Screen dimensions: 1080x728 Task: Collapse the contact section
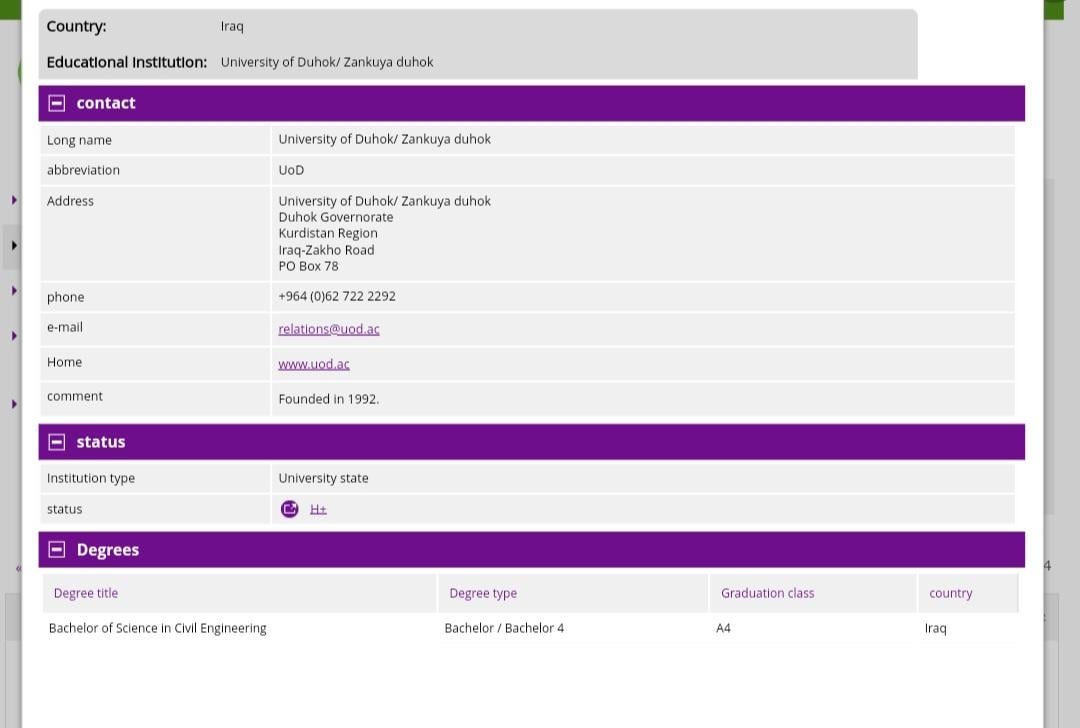[56, 103]
